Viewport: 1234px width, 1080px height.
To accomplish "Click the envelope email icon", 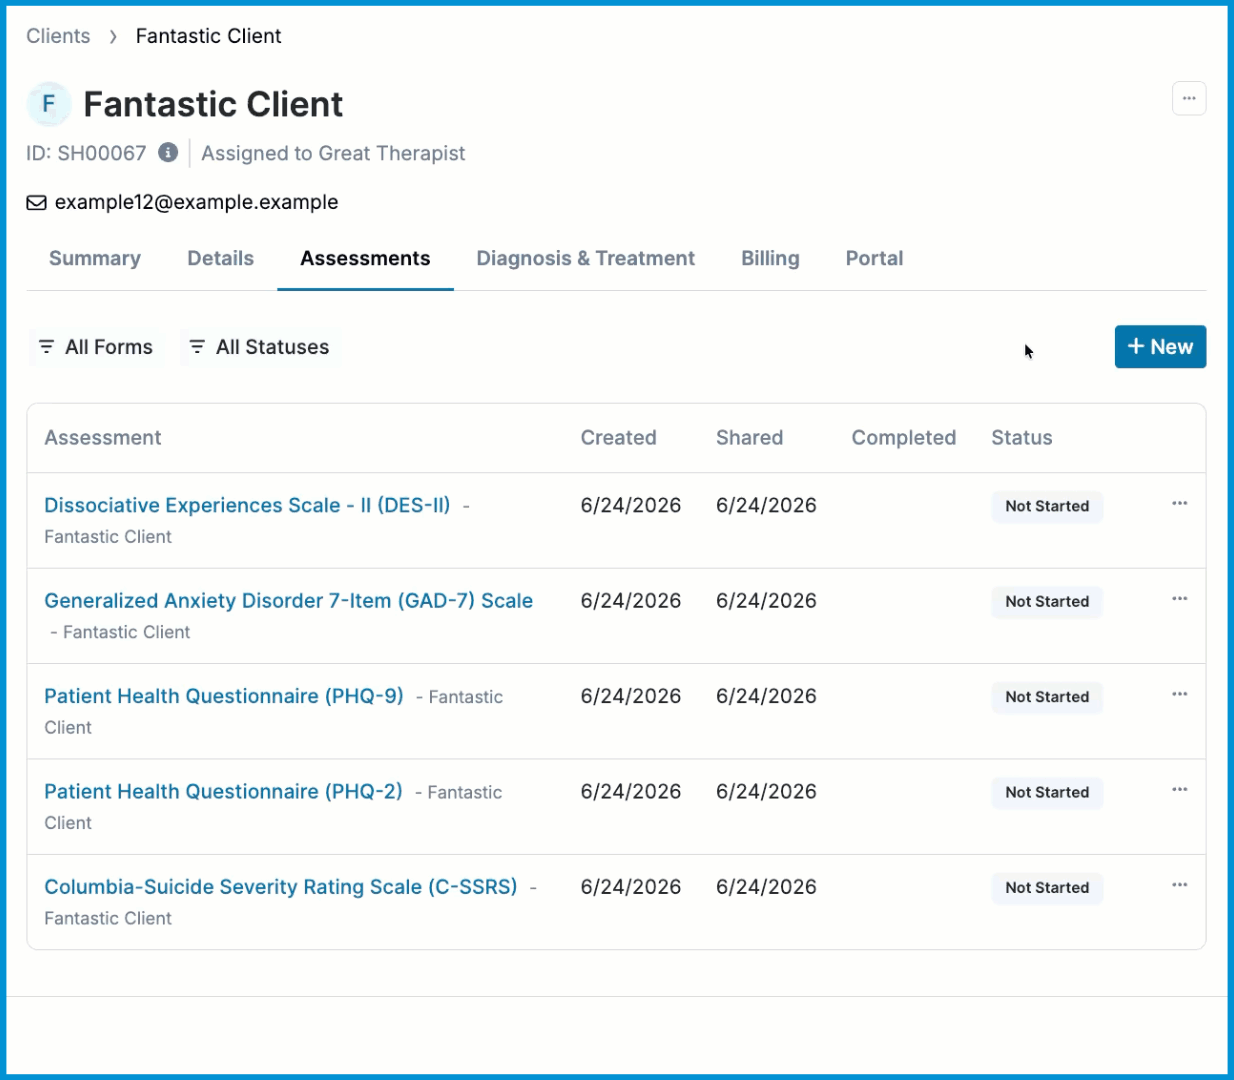I will (36, 203).
